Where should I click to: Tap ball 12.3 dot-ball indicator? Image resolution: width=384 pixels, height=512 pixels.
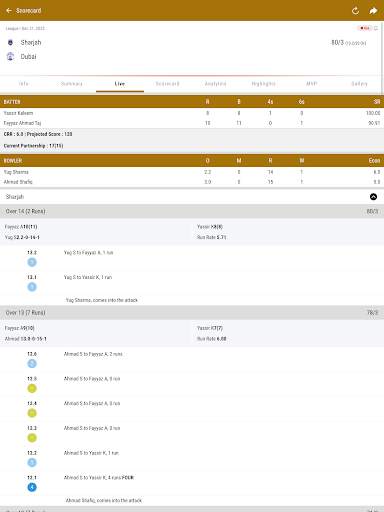pyautogui.click(x=32, y=438)
